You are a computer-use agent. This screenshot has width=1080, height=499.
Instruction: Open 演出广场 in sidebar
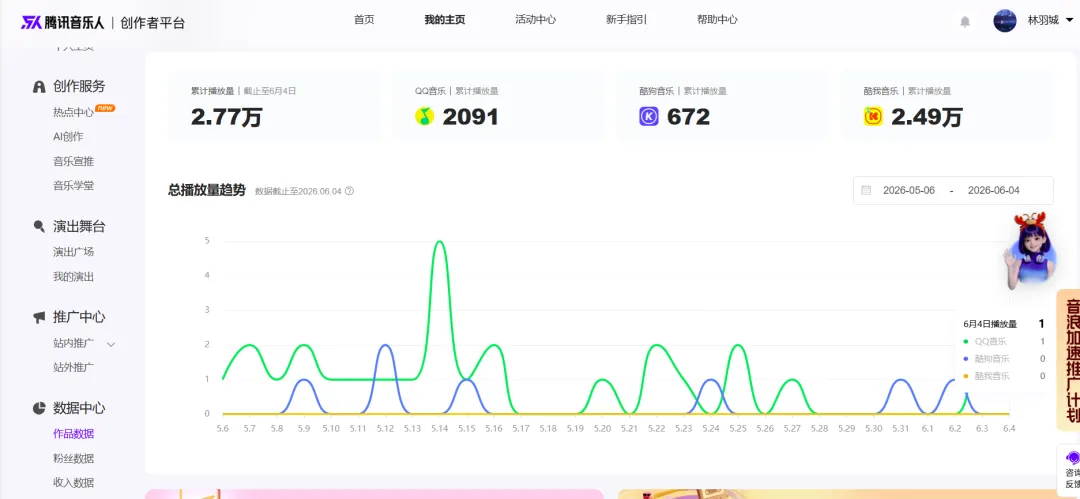(74, 252)
